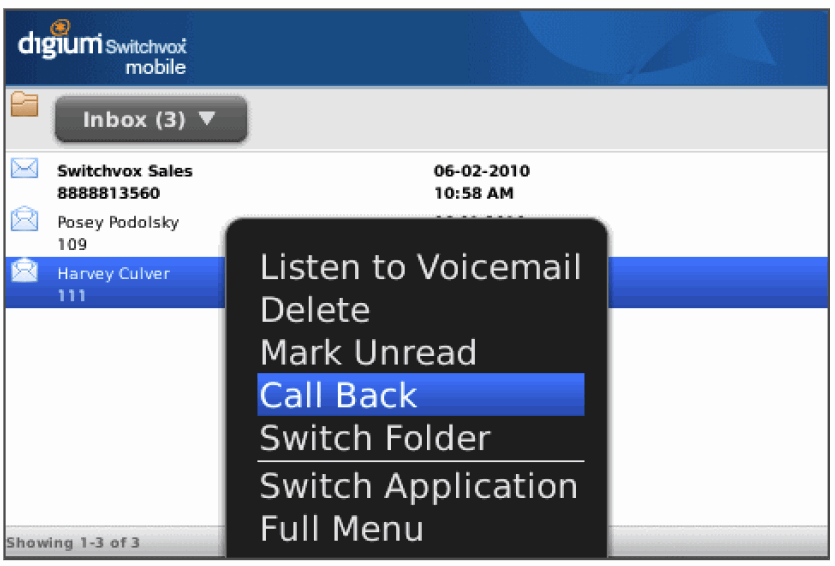Click the date 06-02-2010
The width and height of the screenshot is (835, 566).
pyautogui.click(x=482, y=171)
